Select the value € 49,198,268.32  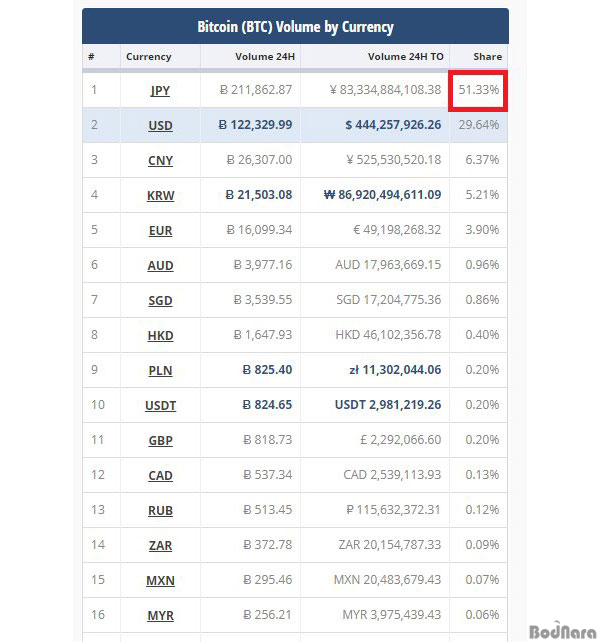397,230
